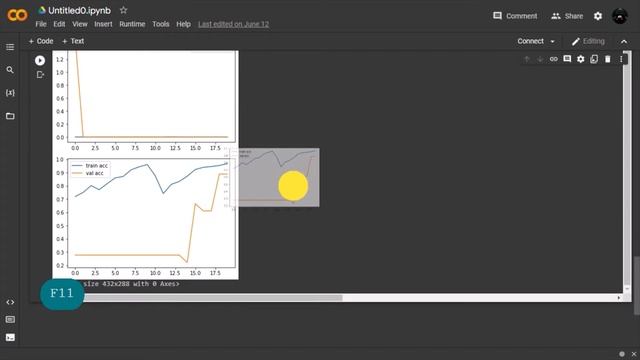Open the Insert menu

(103, 24)
